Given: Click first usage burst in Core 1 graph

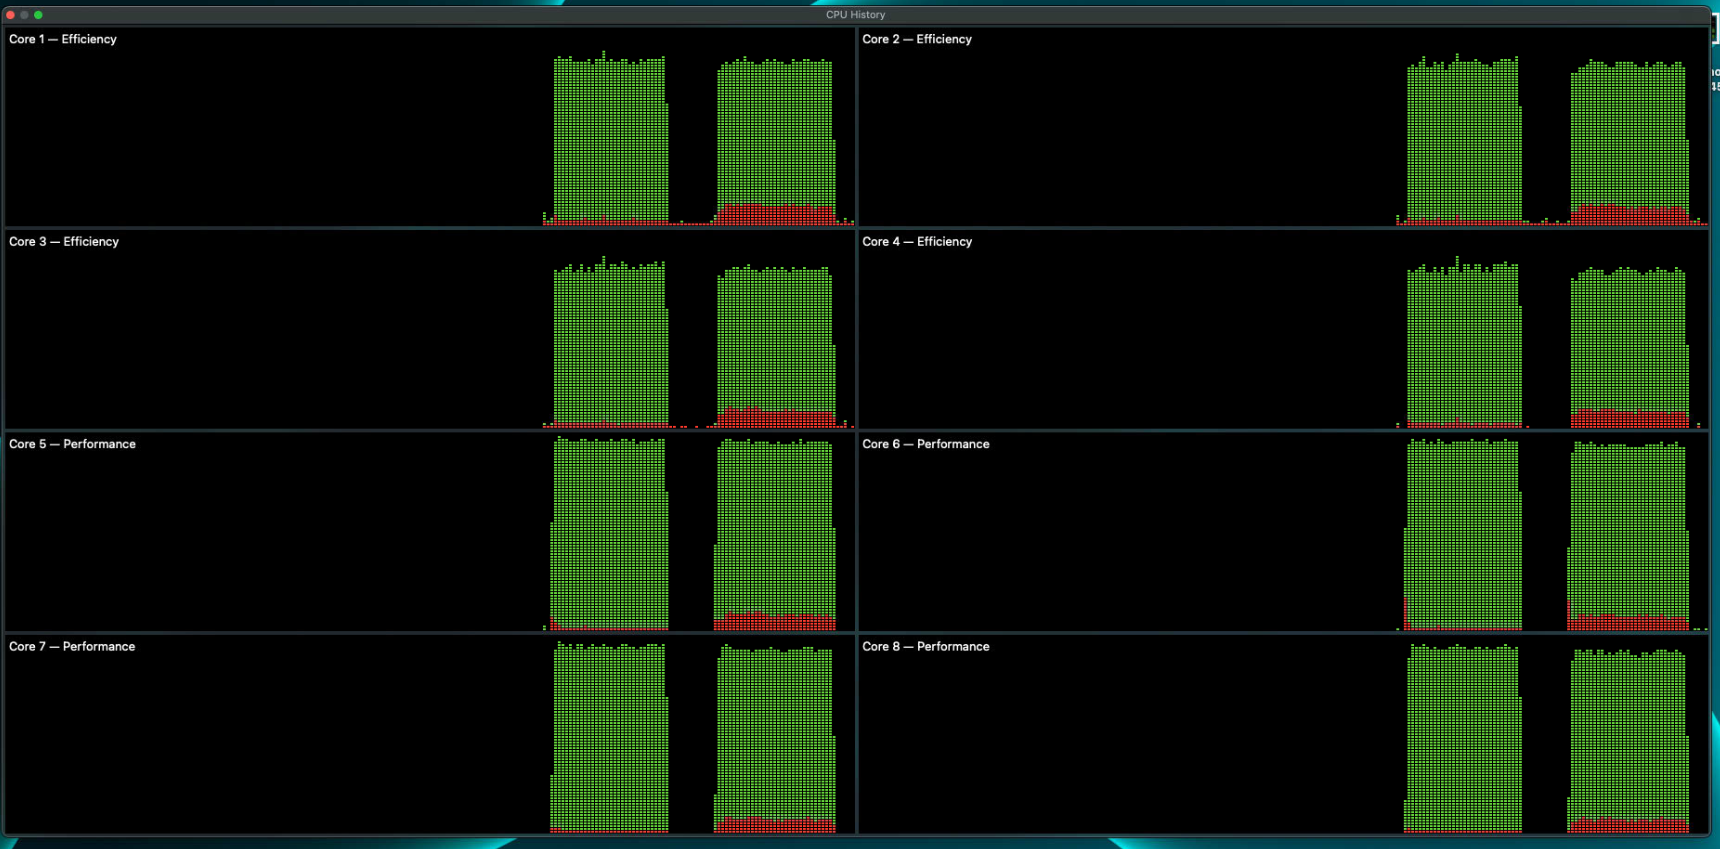Looking at the screenshot, I should tap(610, 140).
